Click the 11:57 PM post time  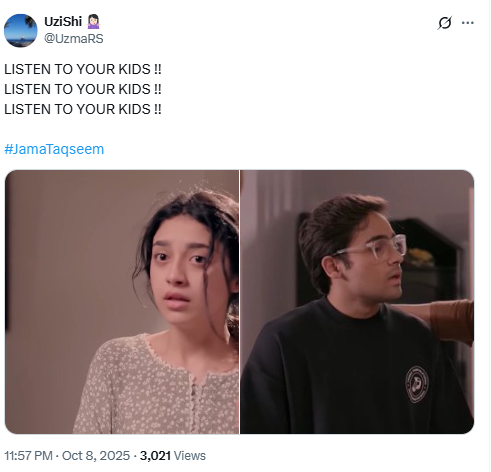[x=28, y=456]
